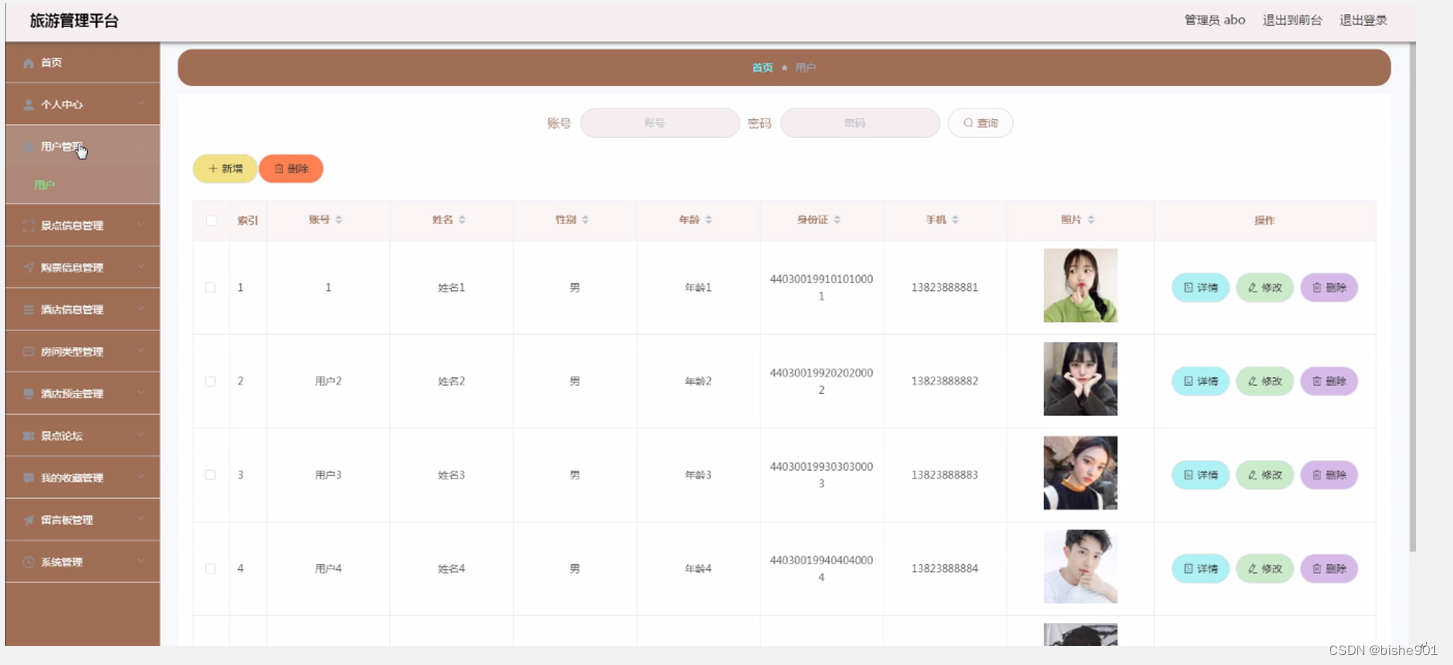Click the photo thumbnail in 用户3 row
Screen dimensions: 1453x665
click(1080, 473)
